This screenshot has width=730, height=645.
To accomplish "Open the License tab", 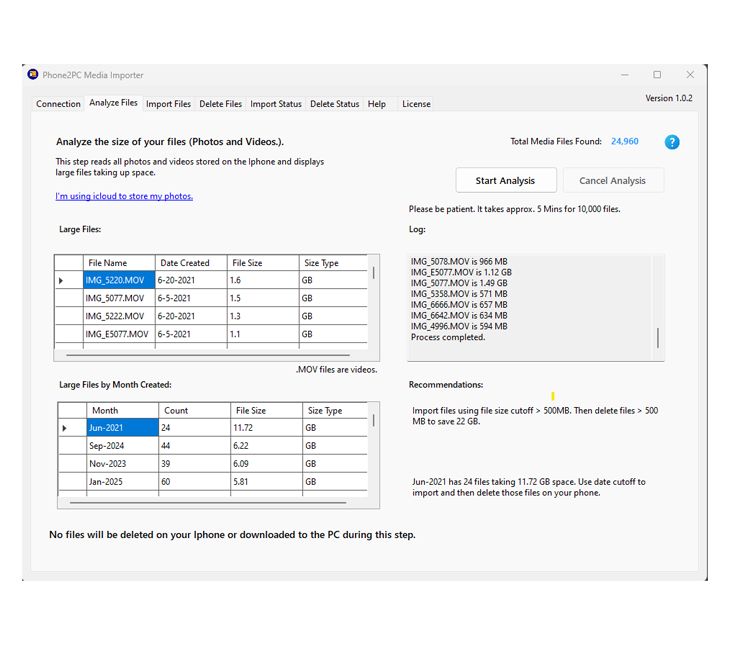I will click(416, 104).
